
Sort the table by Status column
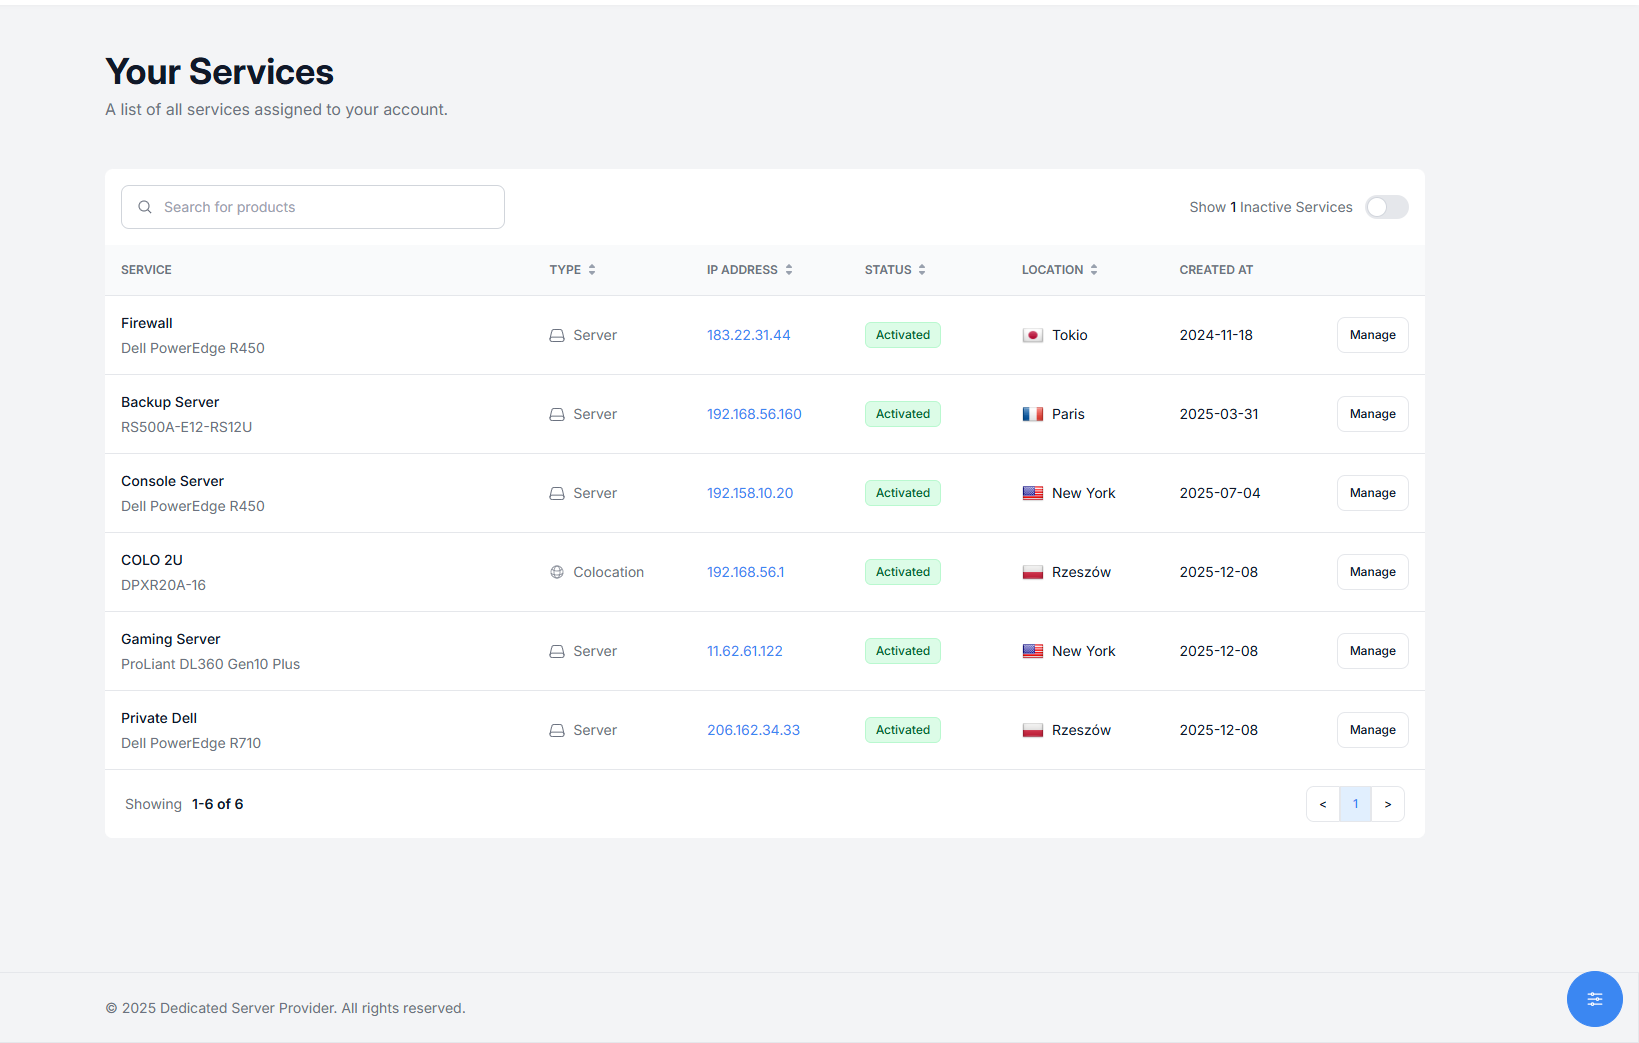point(895,270)
